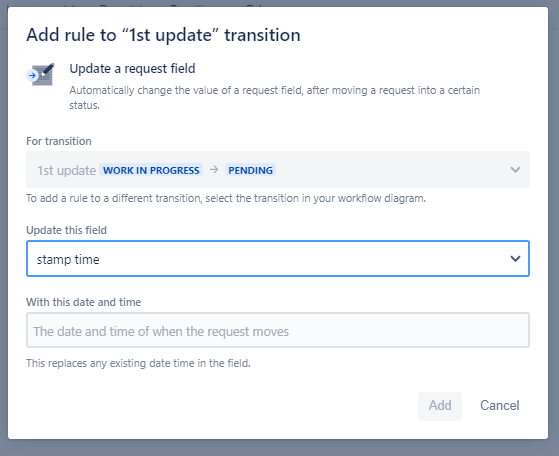Click the Update a request field heading
Image resolution: width=559 pixels, height=456 pixels.
(132, 68)
